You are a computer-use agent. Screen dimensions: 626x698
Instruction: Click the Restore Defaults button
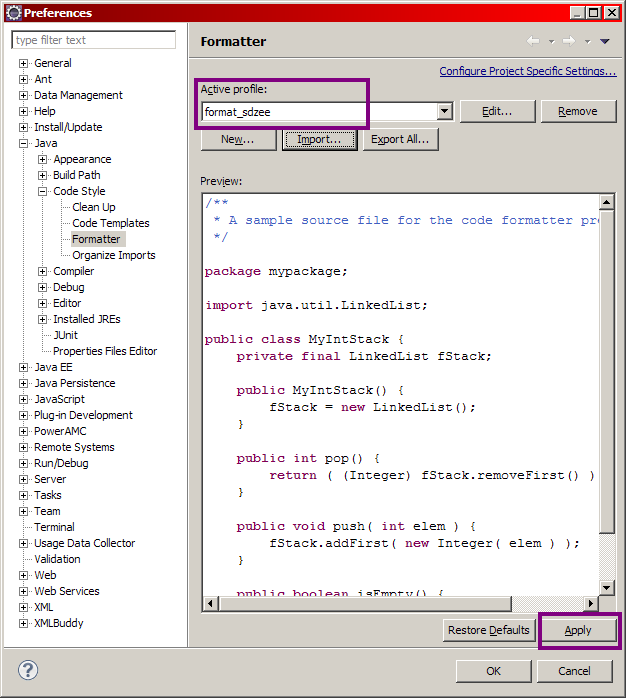pos(488,630)
